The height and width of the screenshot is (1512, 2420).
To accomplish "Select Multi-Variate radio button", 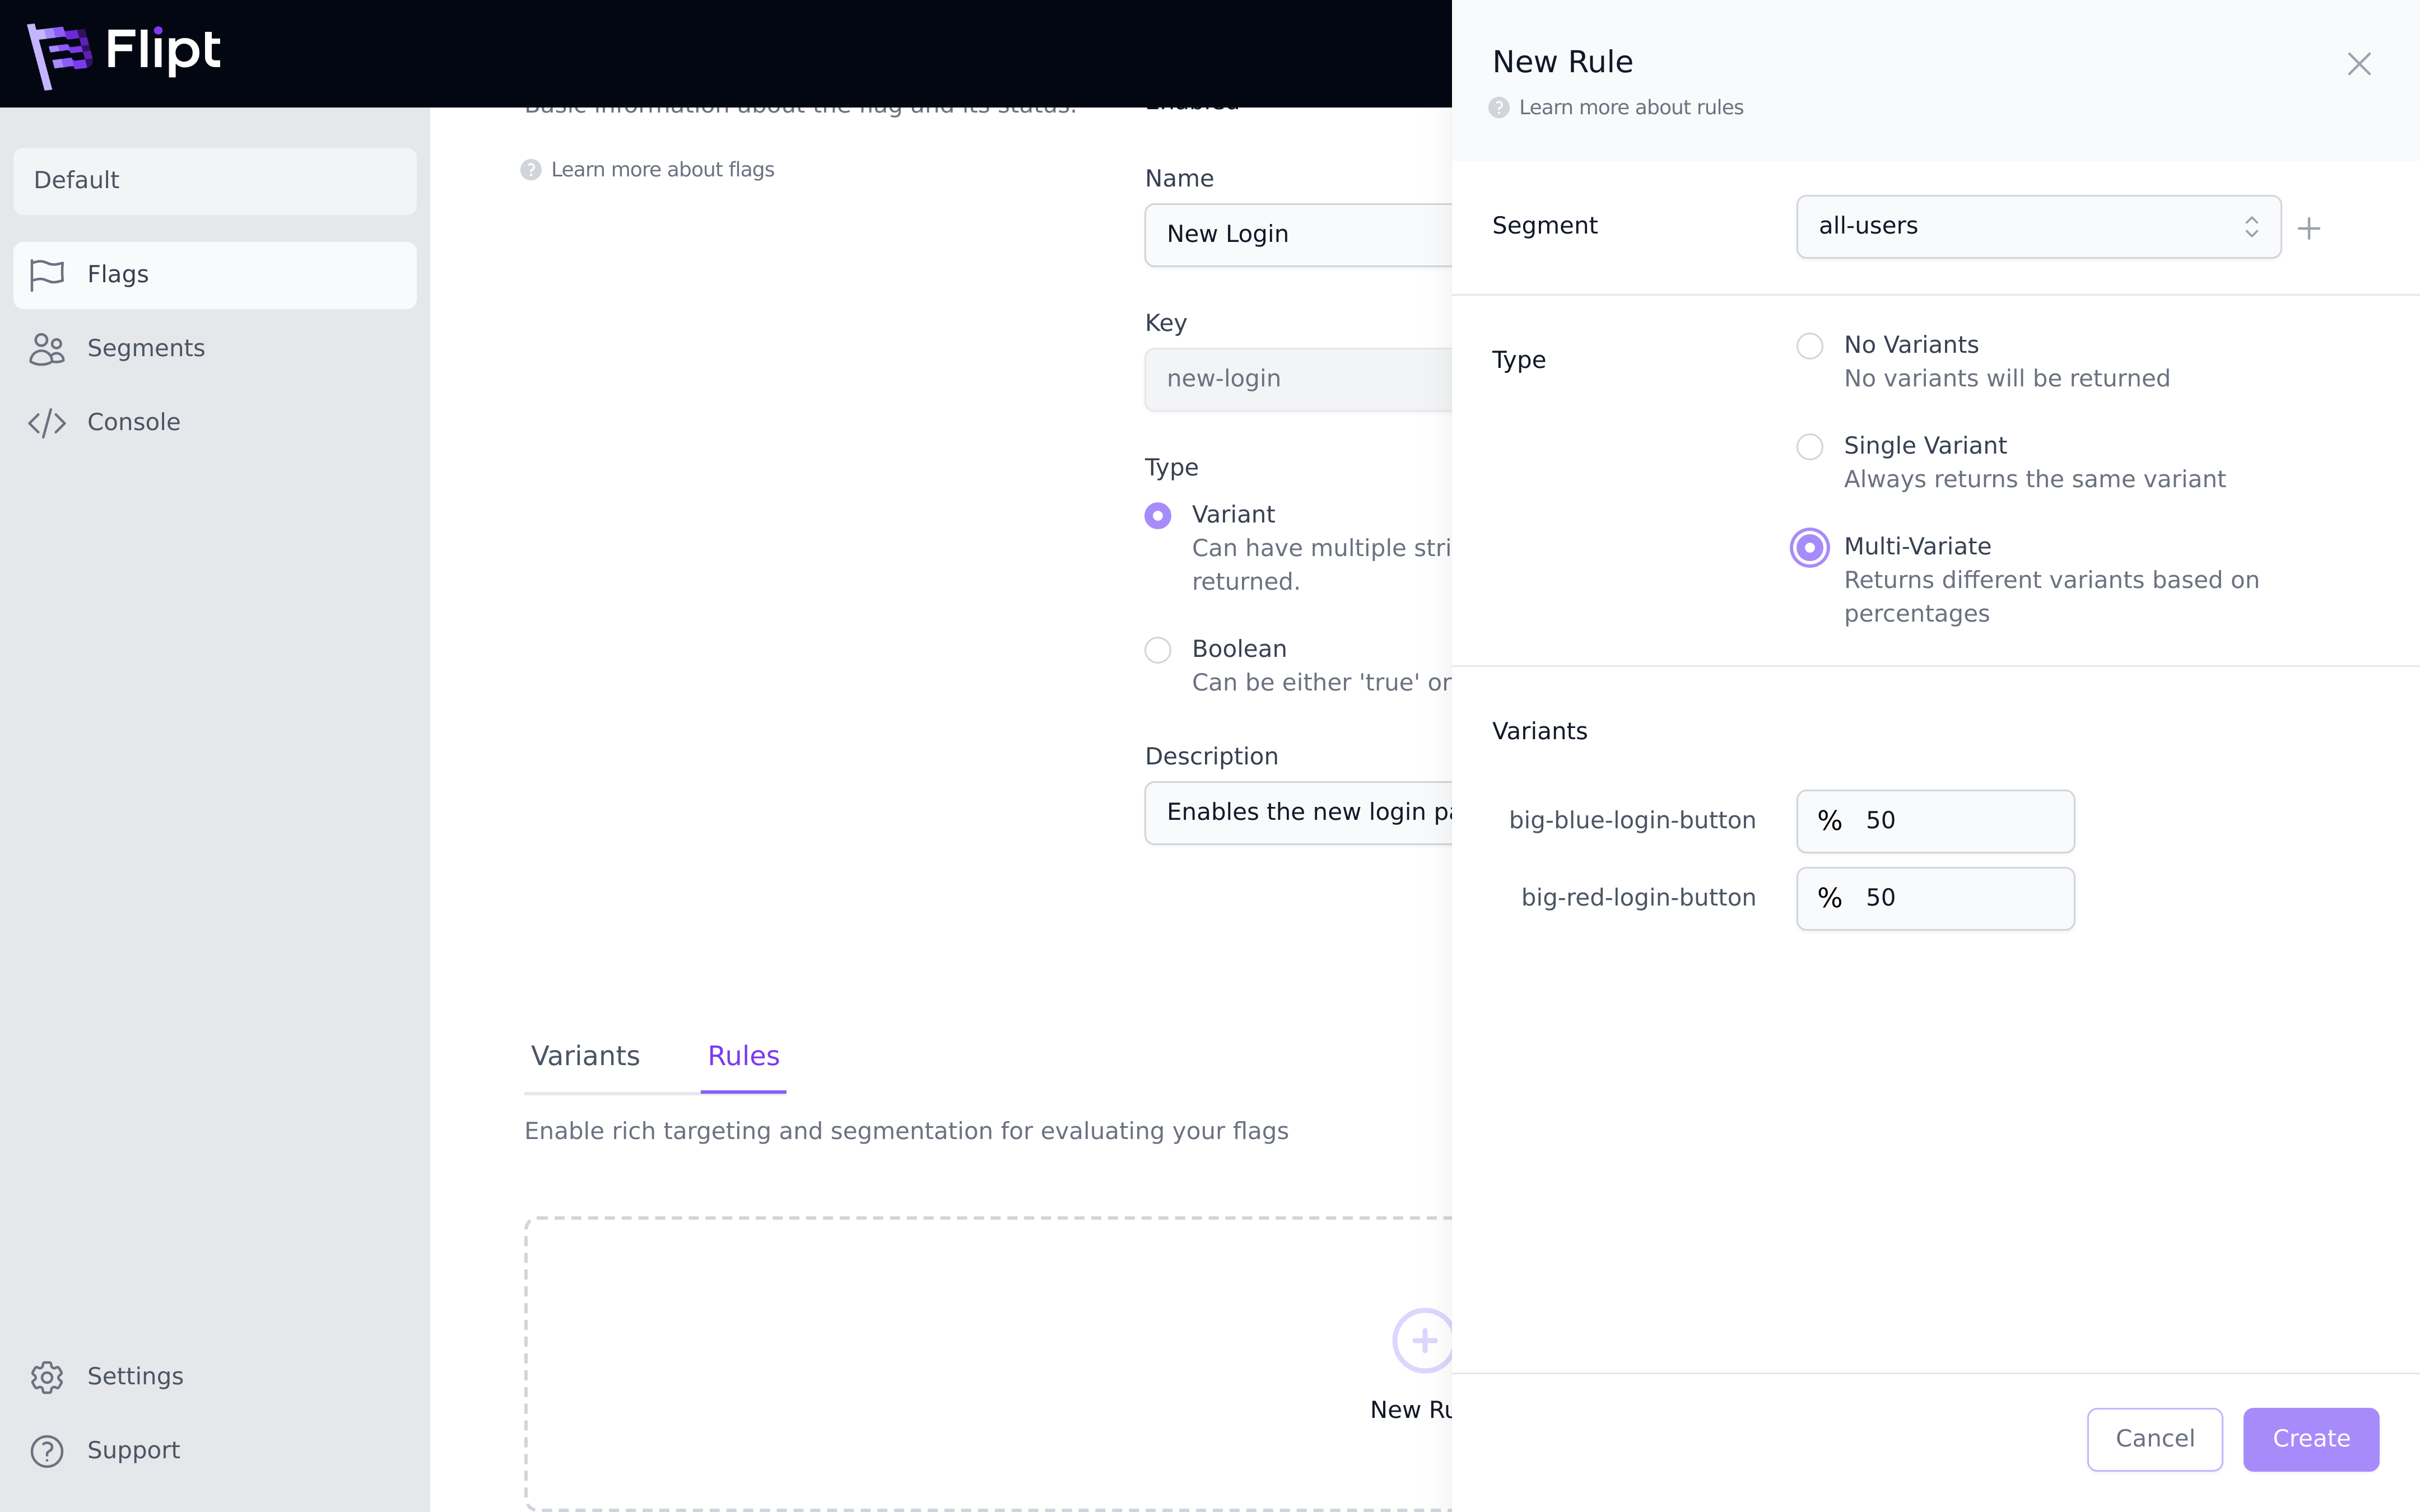I will click(1808, 545).
